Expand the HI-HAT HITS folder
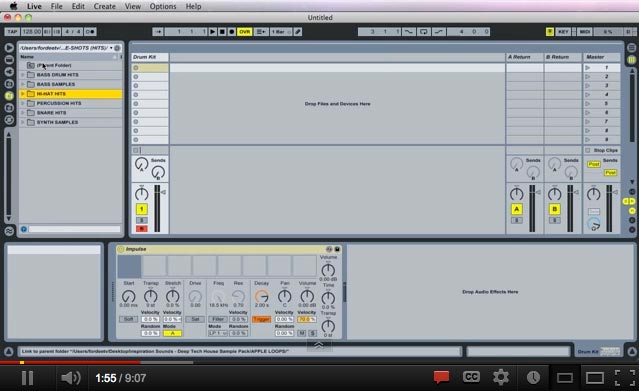639x391 pixels. (x=23, y=94)
